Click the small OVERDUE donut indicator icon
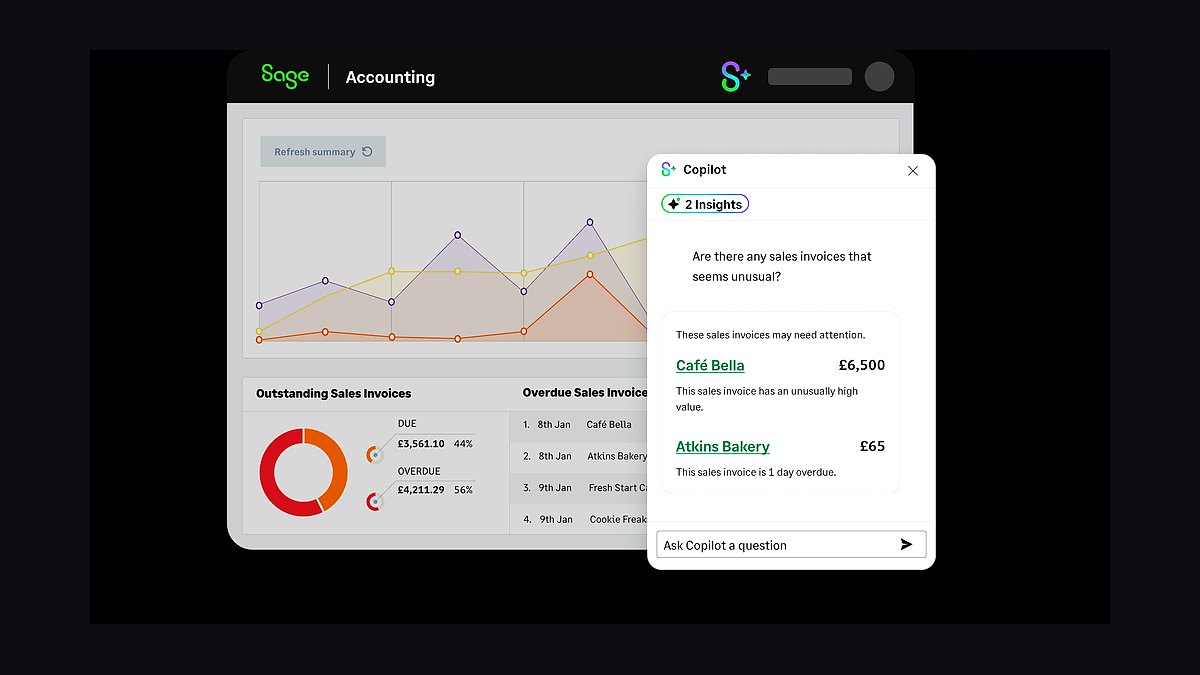This screenshot has width=1200, height=675. point(374,501)
